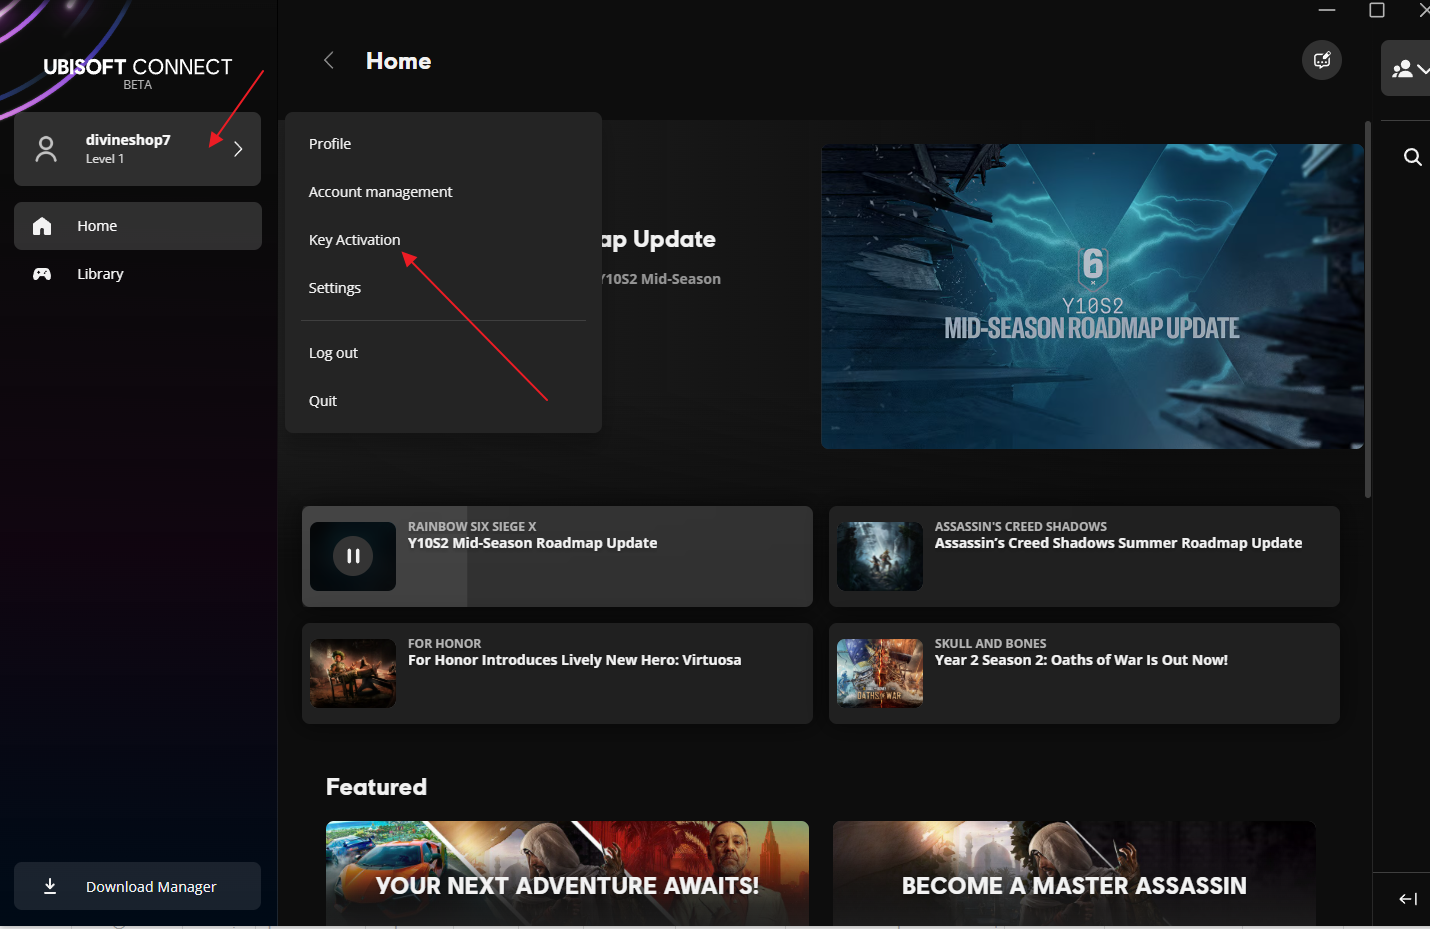Expand the divineshop7 account menu chevron
This screenshot has height=929, width=1430.
(x=238, y=149)
